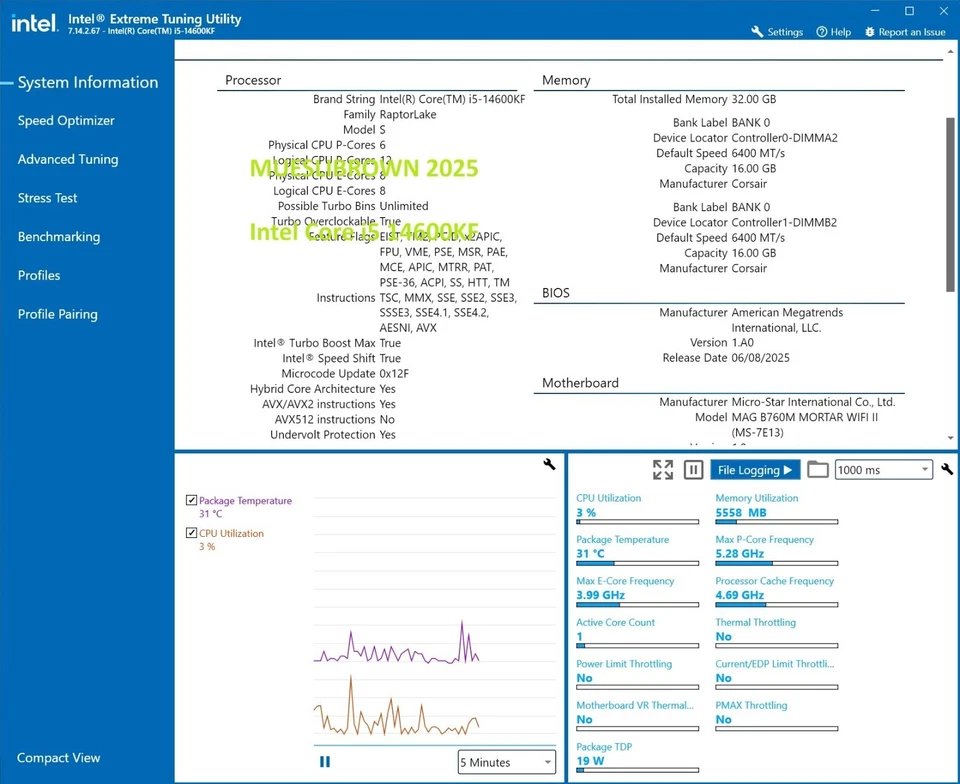Open the 5 Minutes time range dropdown

tap(506, 762)
